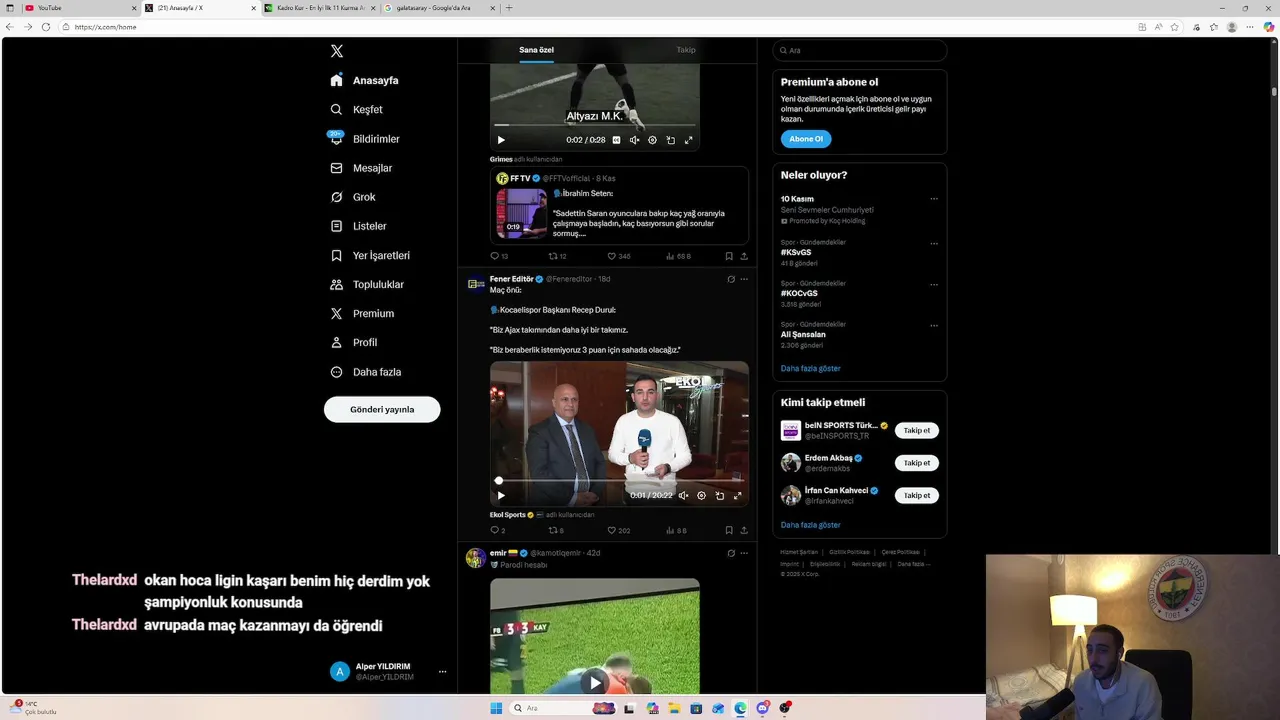Open Grok icon on emir's post
The image size is (1280, 720).
pyautogui.click(x=731, y=553)
